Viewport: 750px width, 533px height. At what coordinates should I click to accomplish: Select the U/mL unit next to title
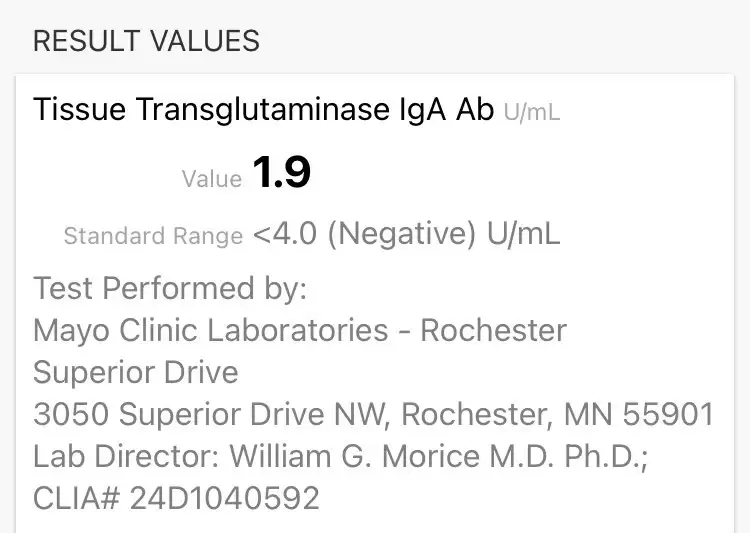531,112
